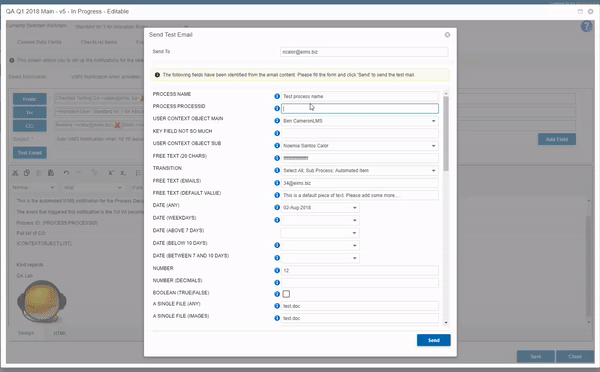Open the DATE (ANY) date picker dropdown
The height and width of the screenshot is (372, 600).
point(355,208)
